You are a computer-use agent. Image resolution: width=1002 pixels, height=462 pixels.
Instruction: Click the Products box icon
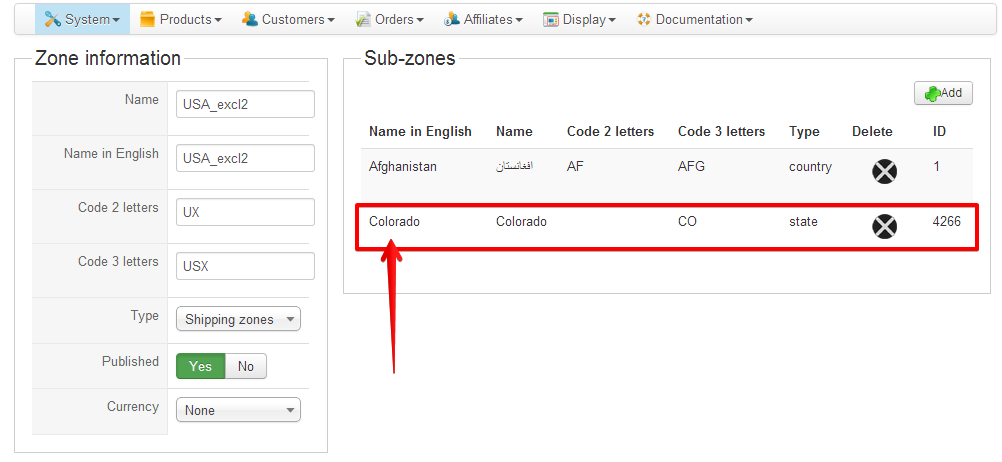point(147,19)
